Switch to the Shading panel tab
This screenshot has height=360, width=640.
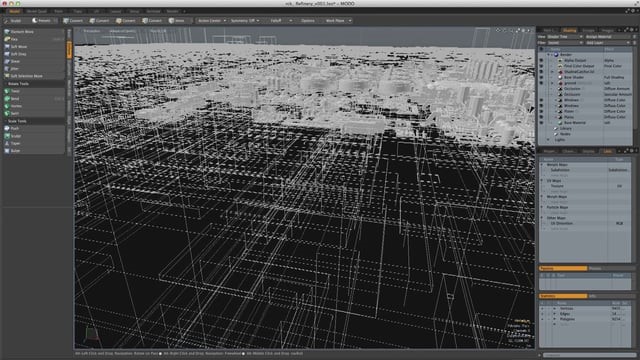[x=569, y=30]
